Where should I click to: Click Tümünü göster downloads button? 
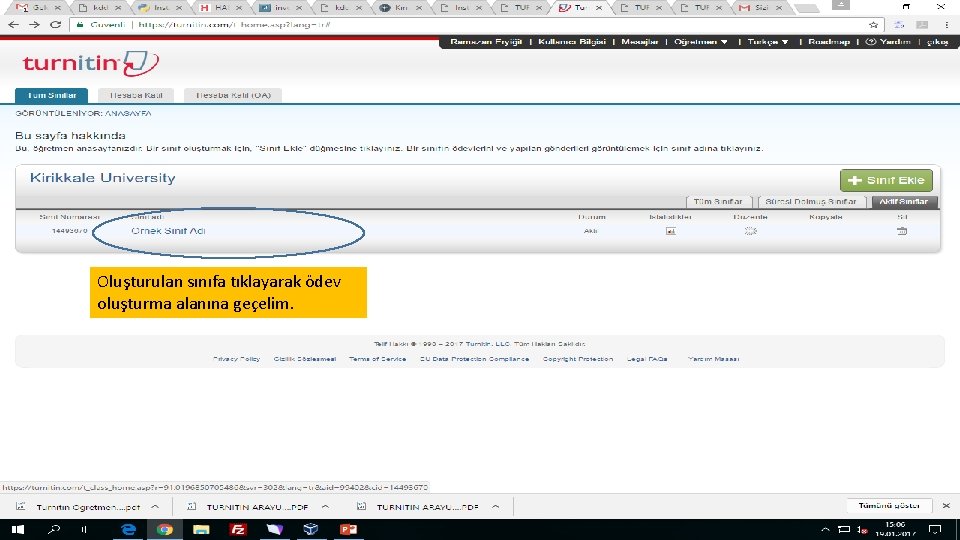click(889, 506)
